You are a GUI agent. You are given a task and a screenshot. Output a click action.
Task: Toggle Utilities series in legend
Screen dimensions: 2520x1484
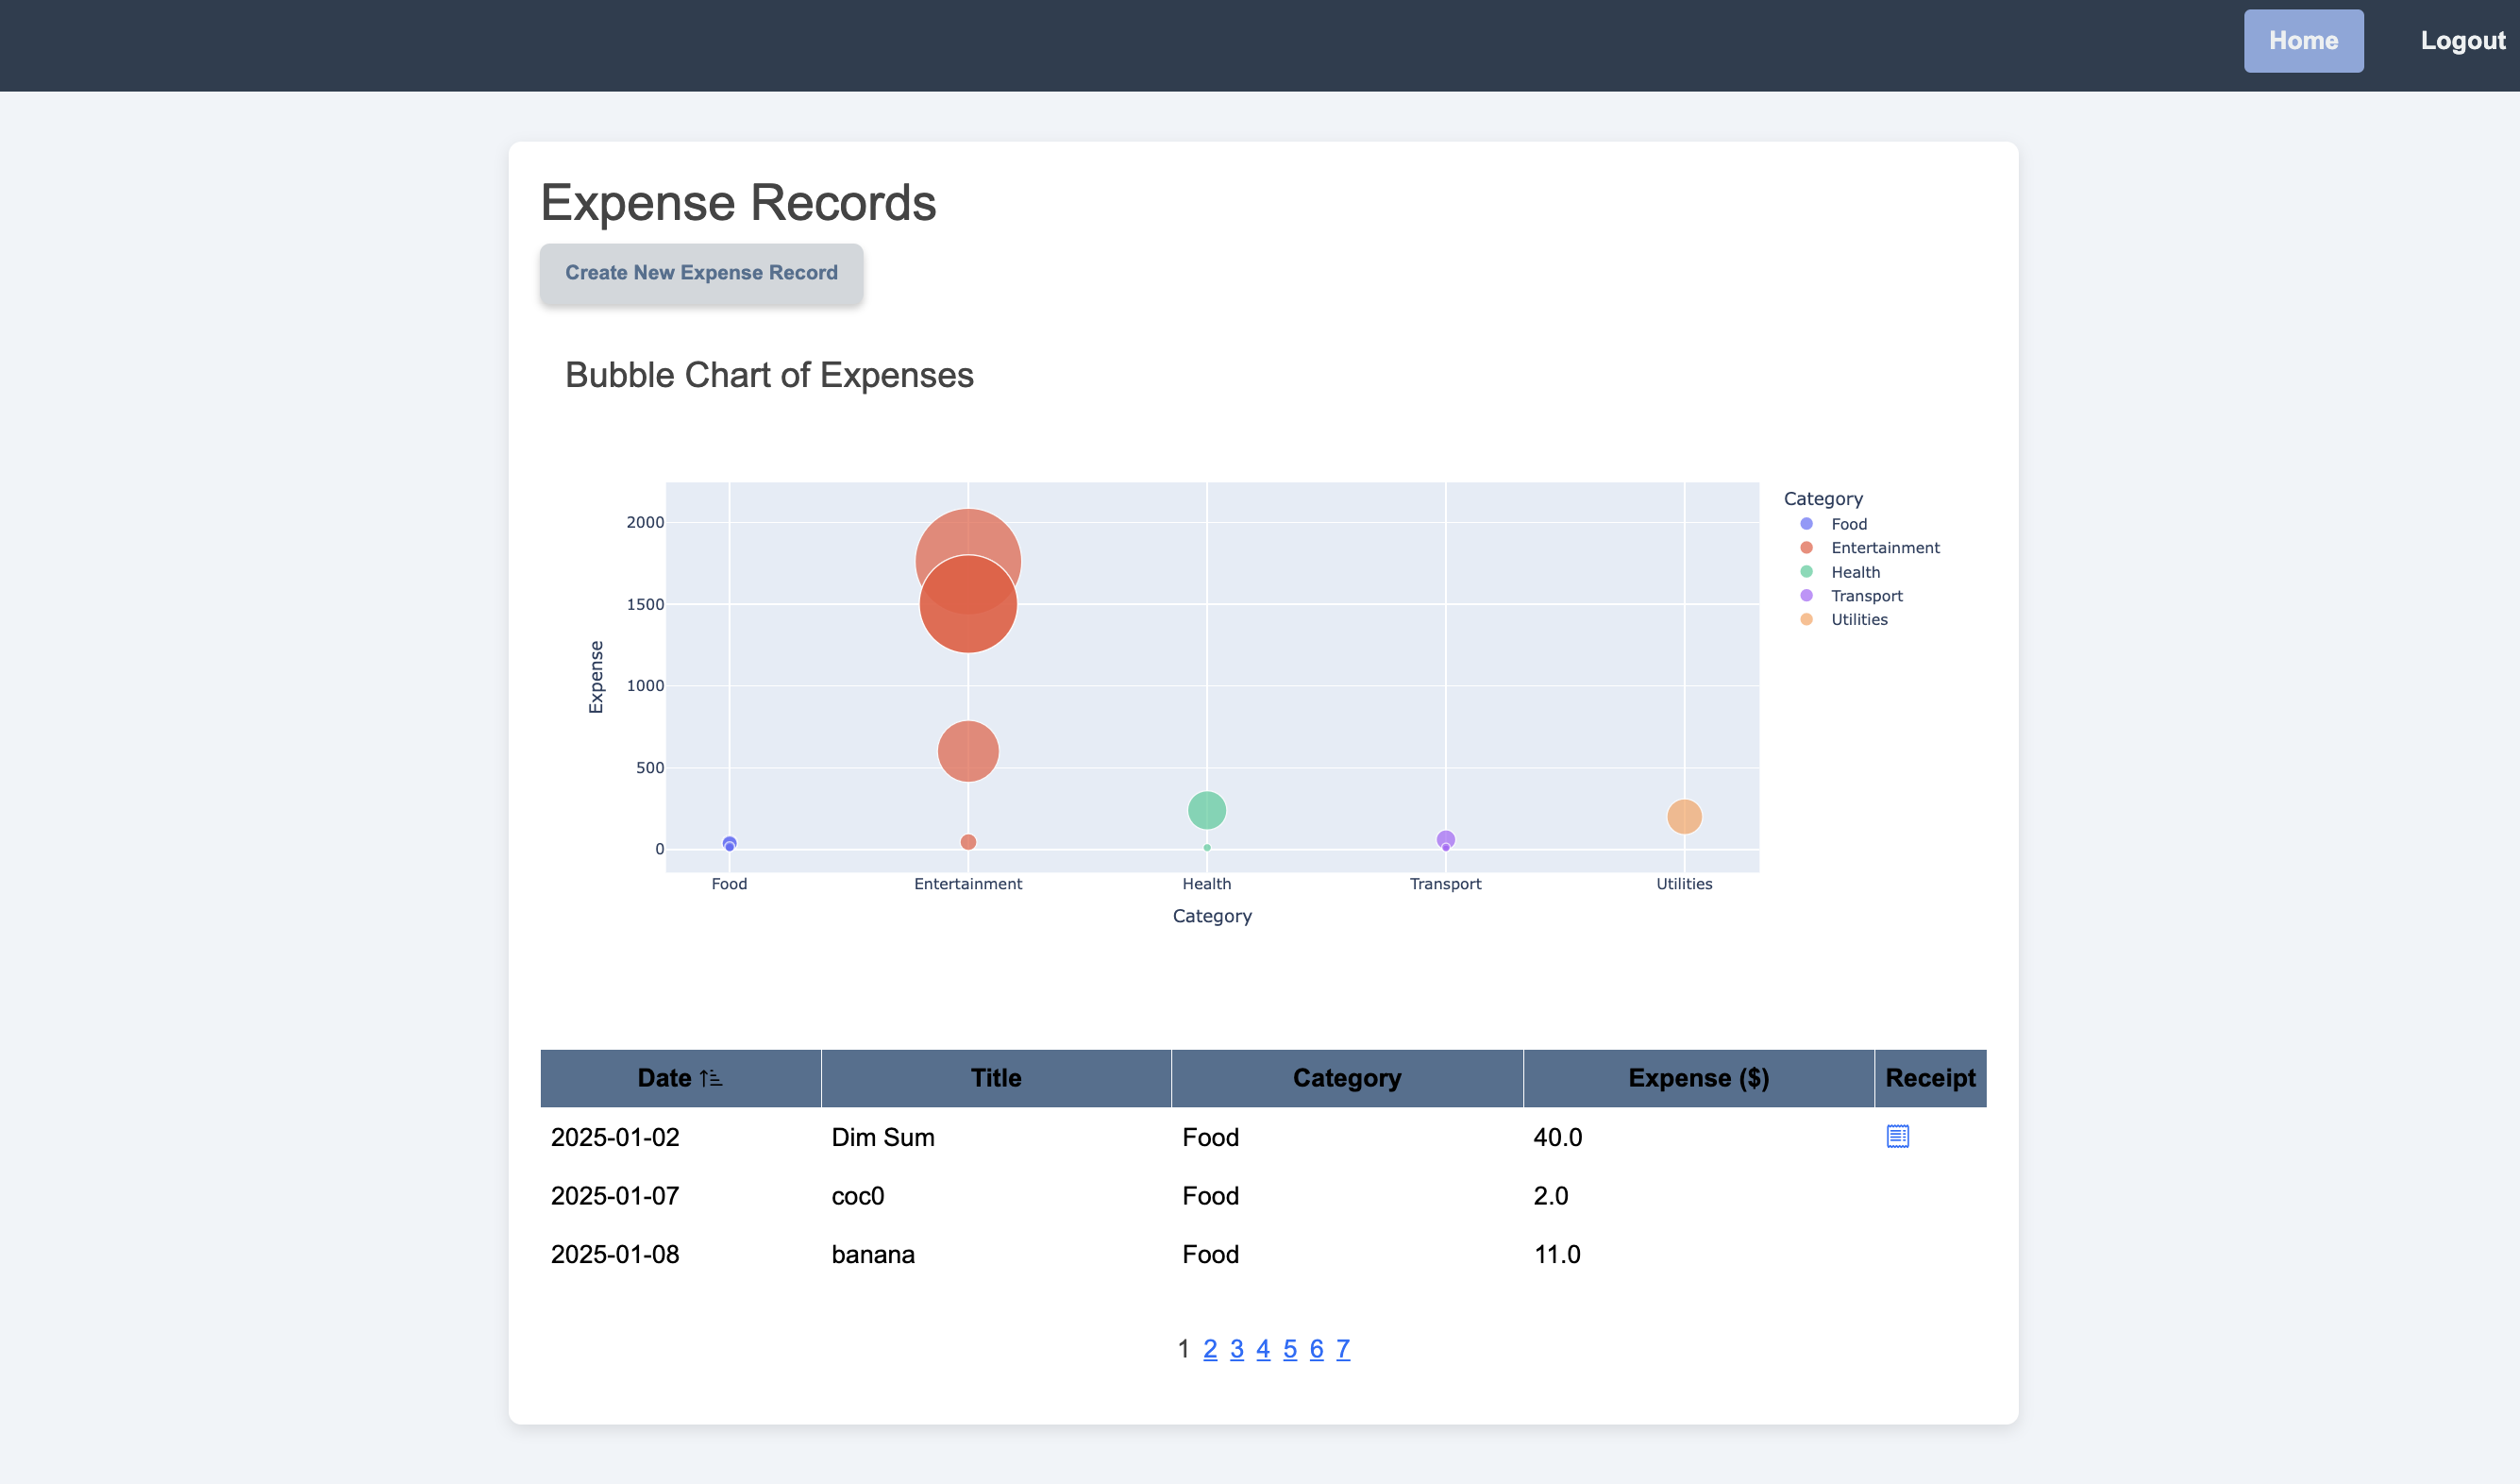click(x=1858, y=620)
